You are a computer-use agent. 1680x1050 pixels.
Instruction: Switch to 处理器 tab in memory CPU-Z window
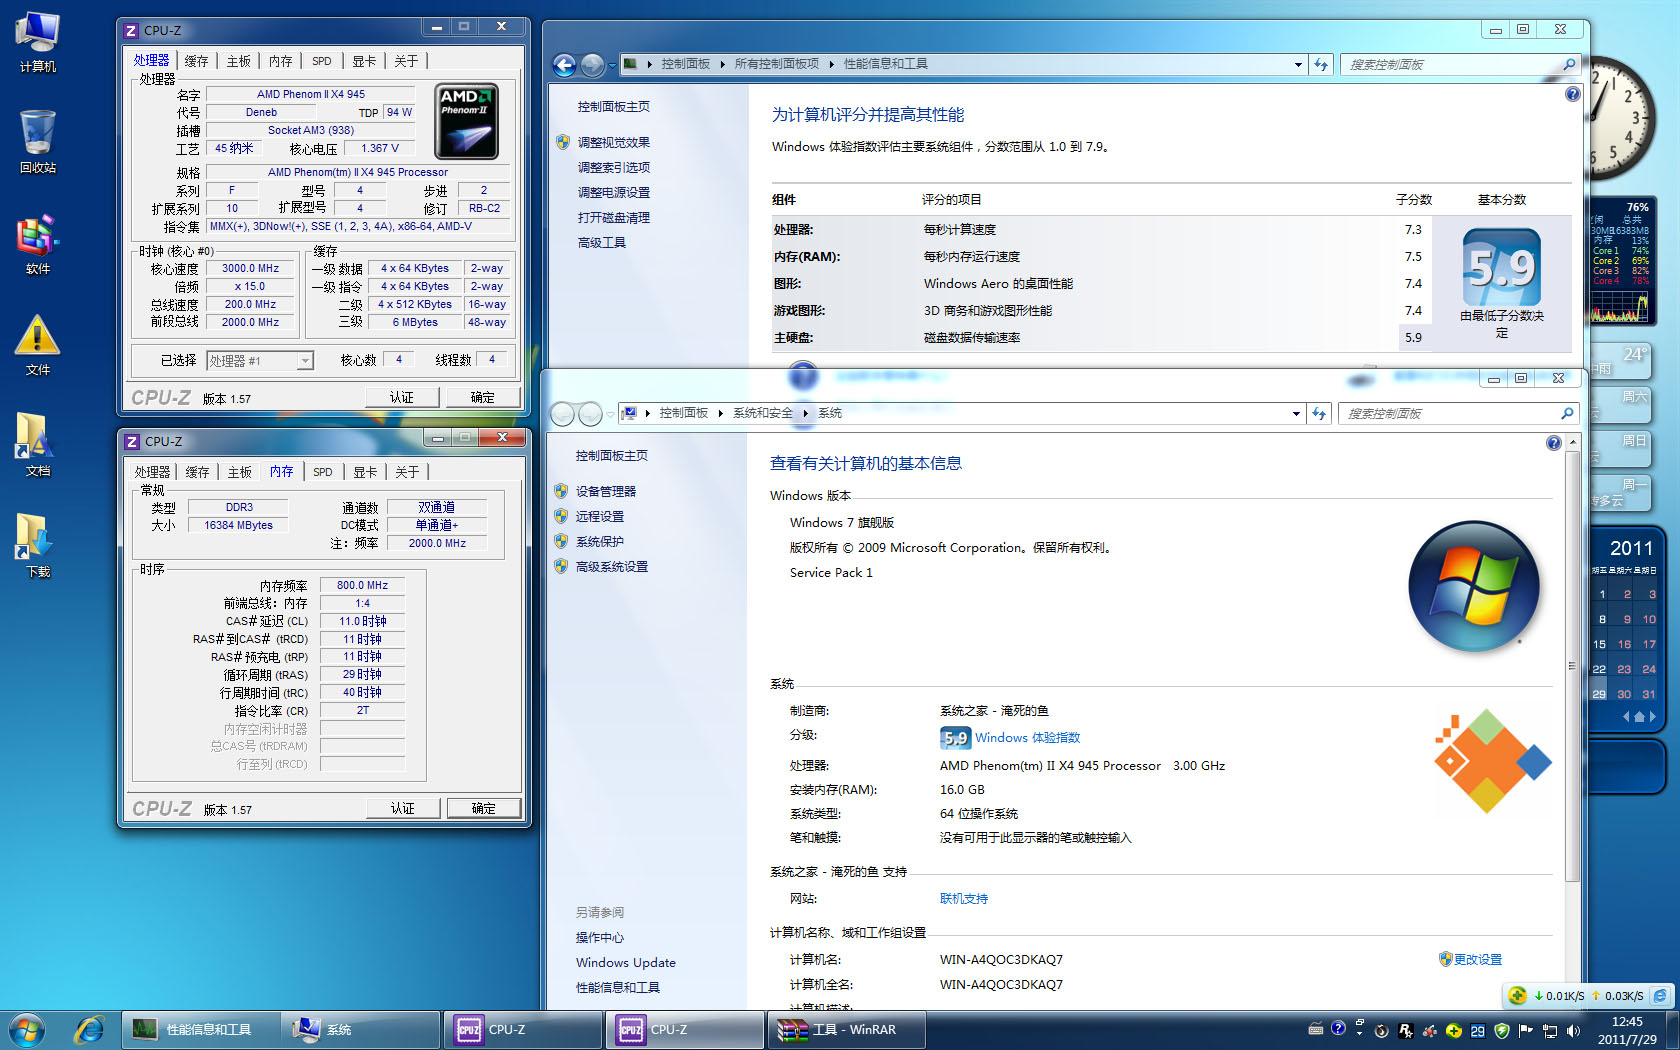click(152, 472)
